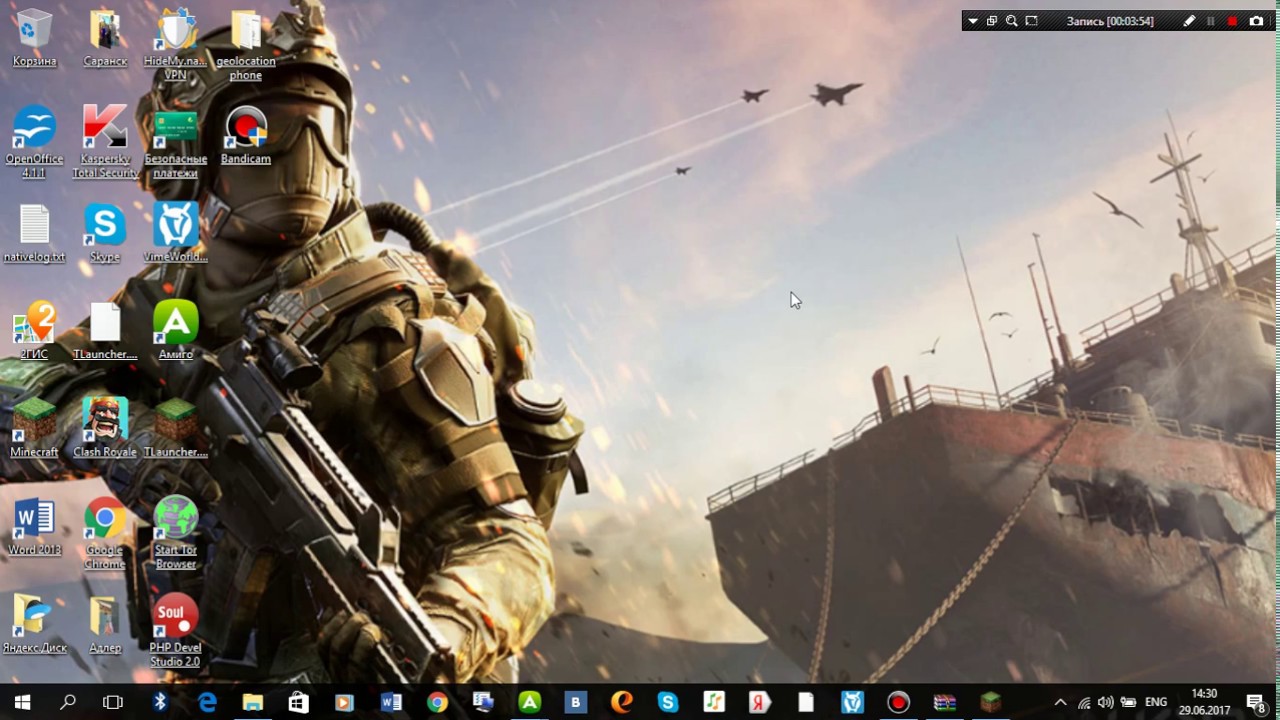Open the Windows Start menu
1280x720 pixels.
point(22,702)
